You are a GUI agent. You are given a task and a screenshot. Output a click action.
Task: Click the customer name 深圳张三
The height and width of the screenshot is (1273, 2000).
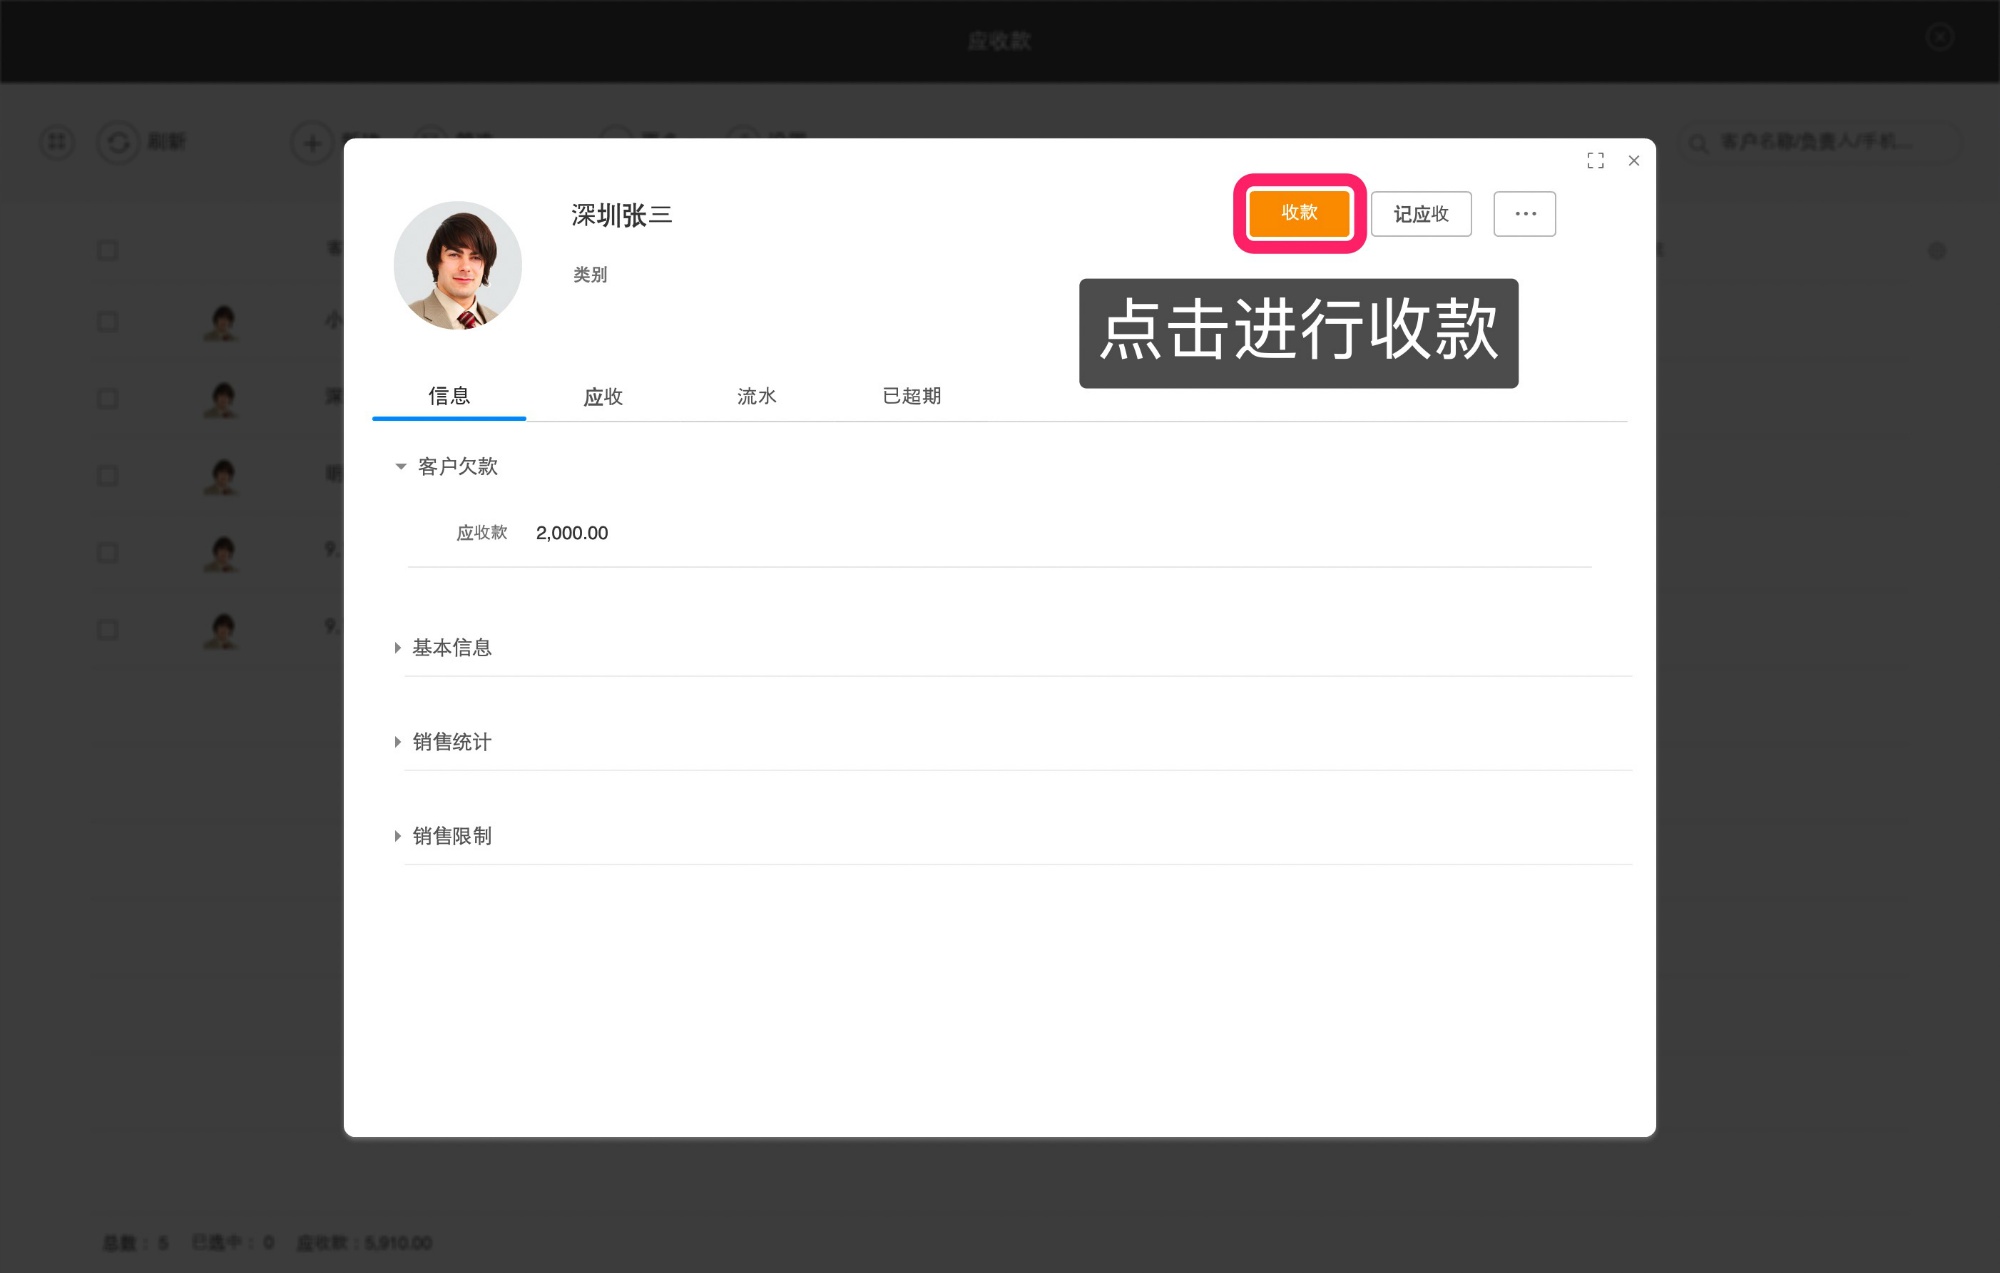[621, 215]
